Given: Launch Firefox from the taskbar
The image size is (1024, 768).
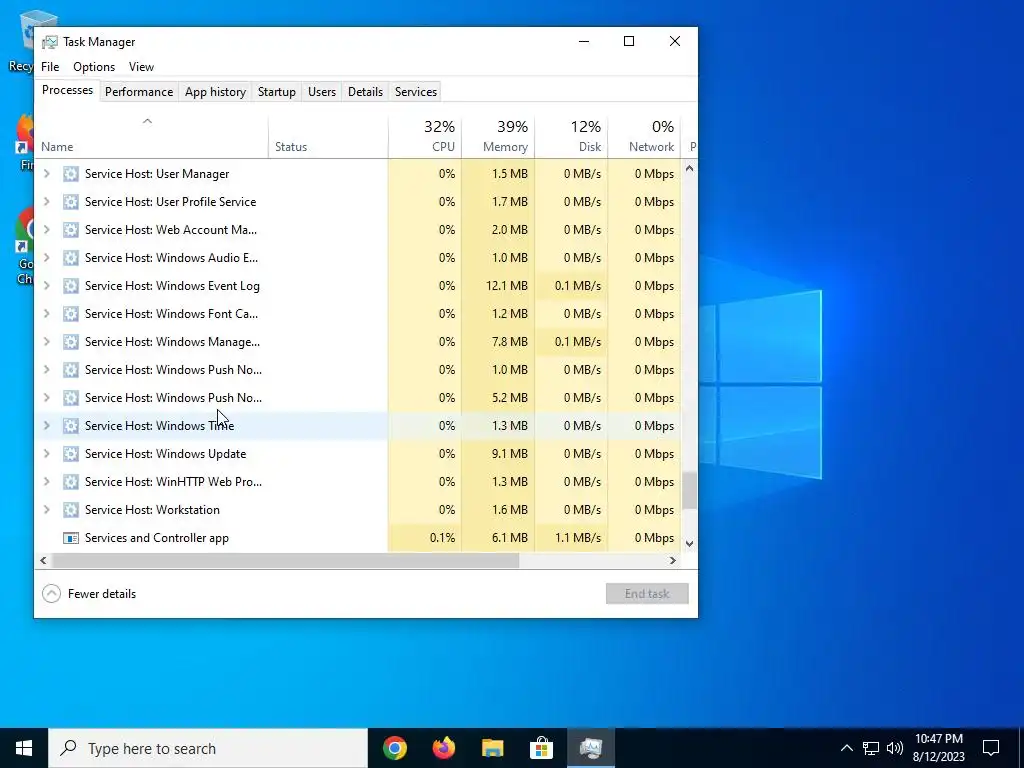Looking at the screenshot, I should click(443, 748).
